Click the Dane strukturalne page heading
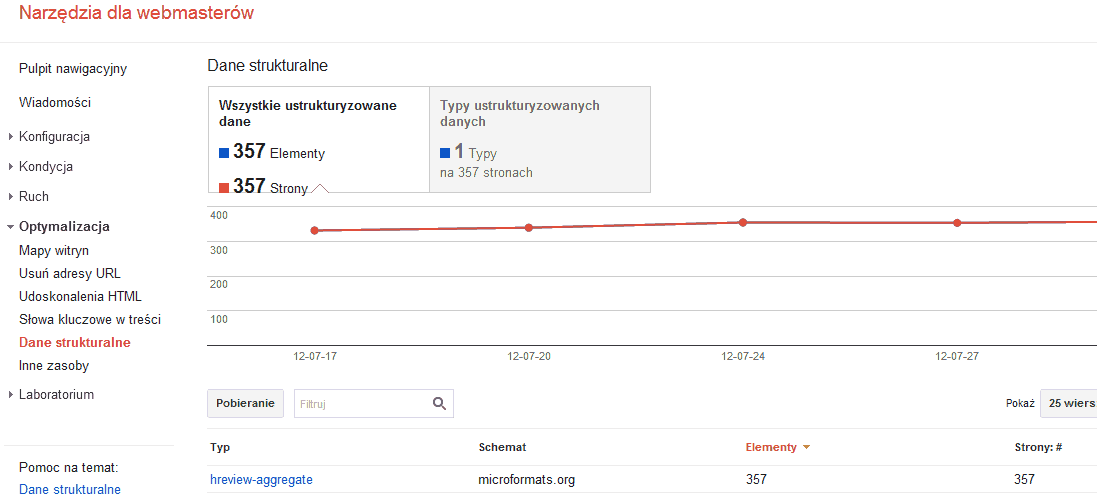 pyautogui.click(x=268, y=66)
